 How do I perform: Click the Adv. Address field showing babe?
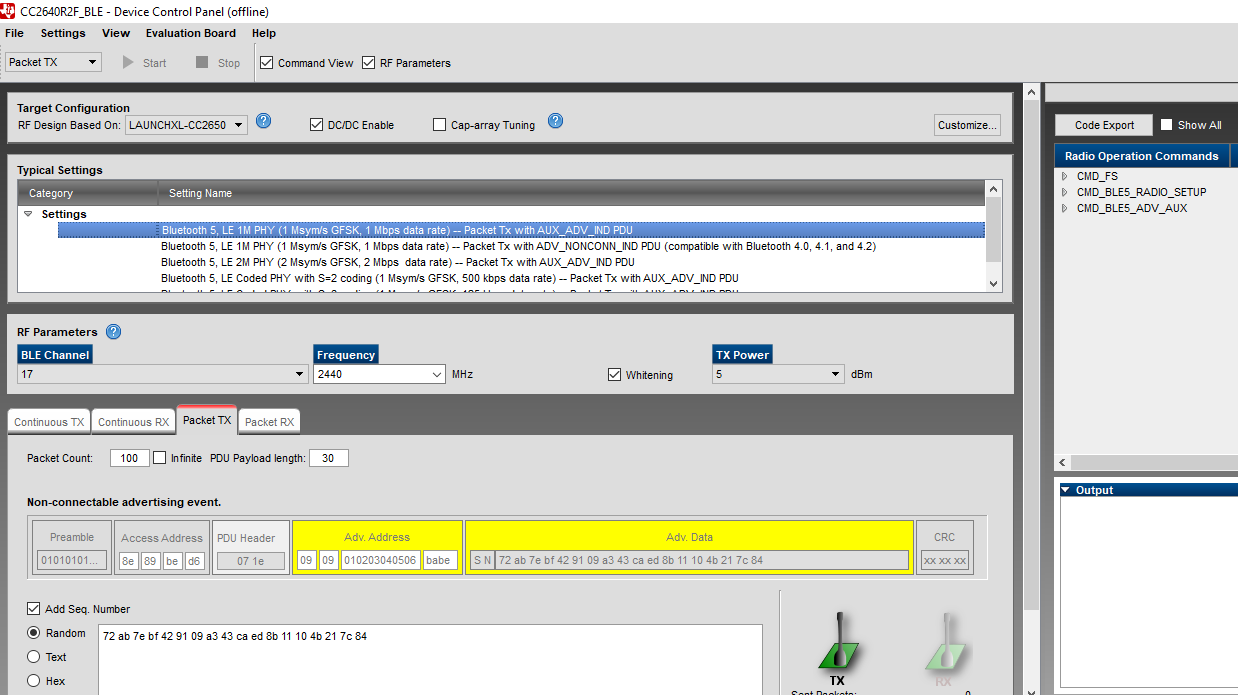[x=441, y=560]
